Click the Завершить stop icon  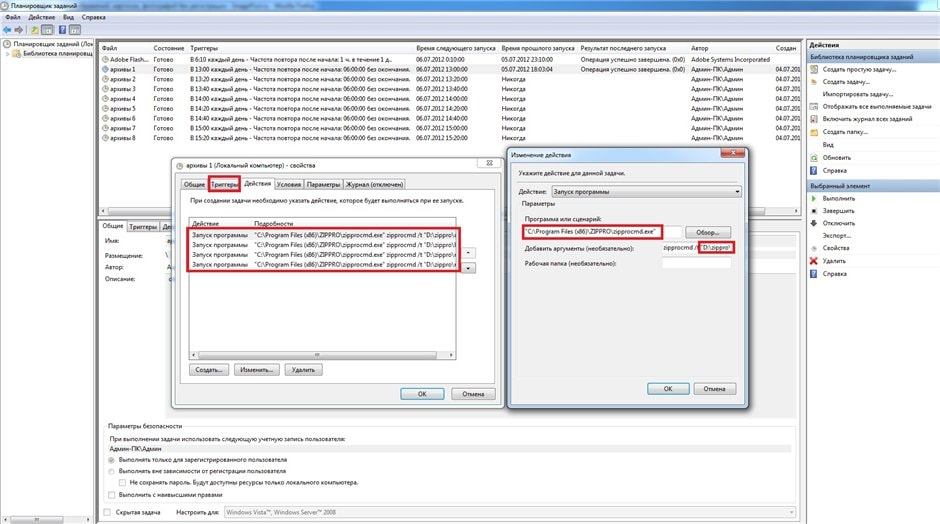point(813,211)
